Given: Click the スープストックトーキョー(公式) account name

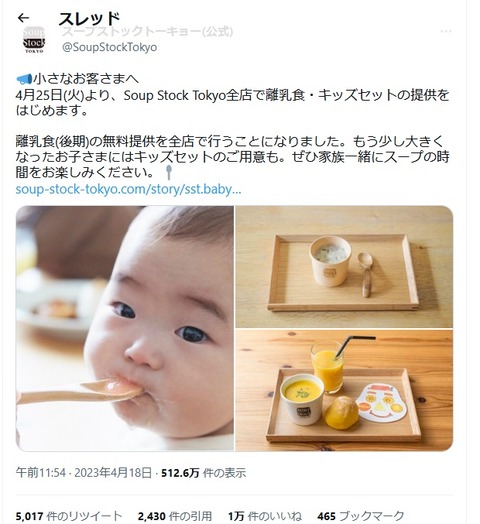Looking at the screenshot, I should tap(147, 31).
